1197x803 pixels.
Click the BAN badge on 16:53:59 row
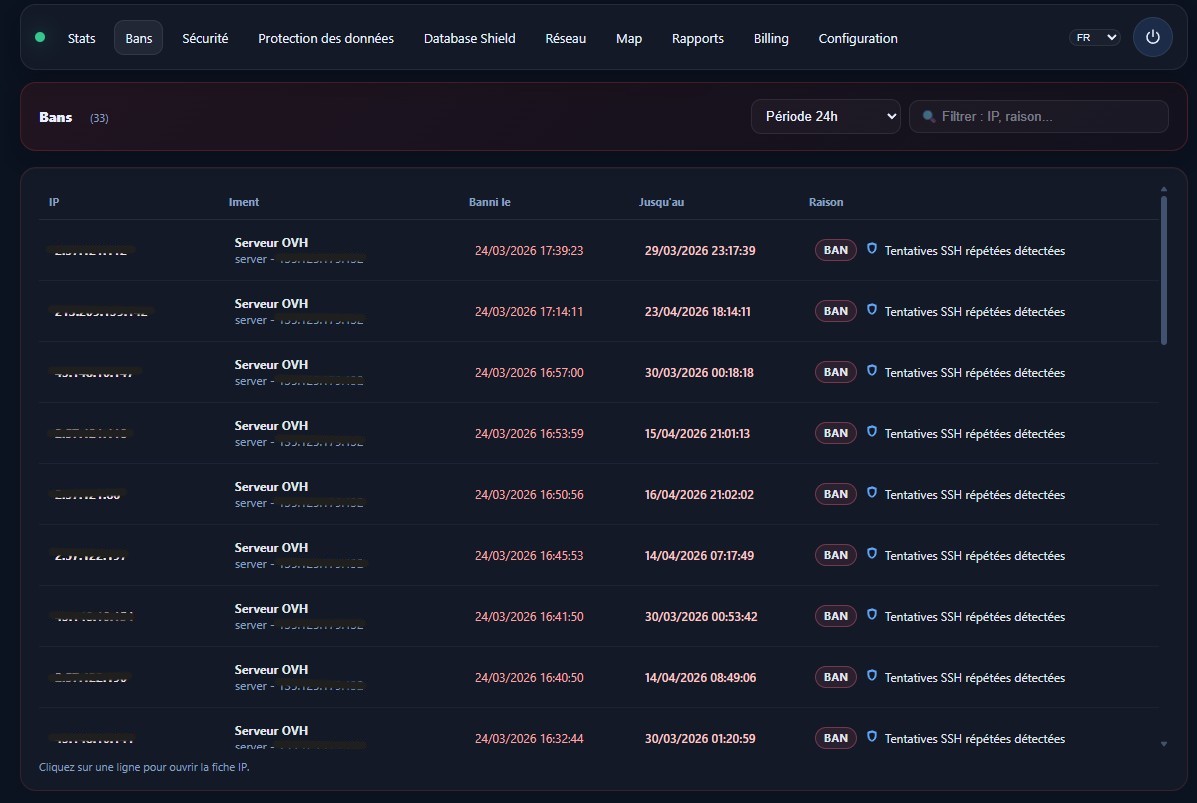coord(835,433)
